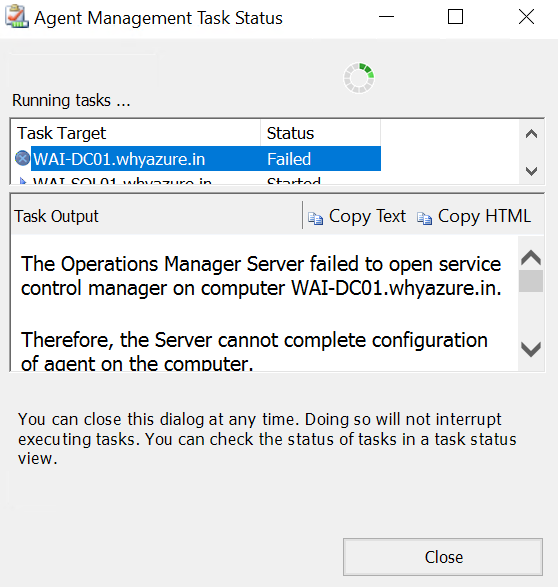Select the partially visible WAI-SQL01 task row
The image size is (558, 587).
coord(198,180)
